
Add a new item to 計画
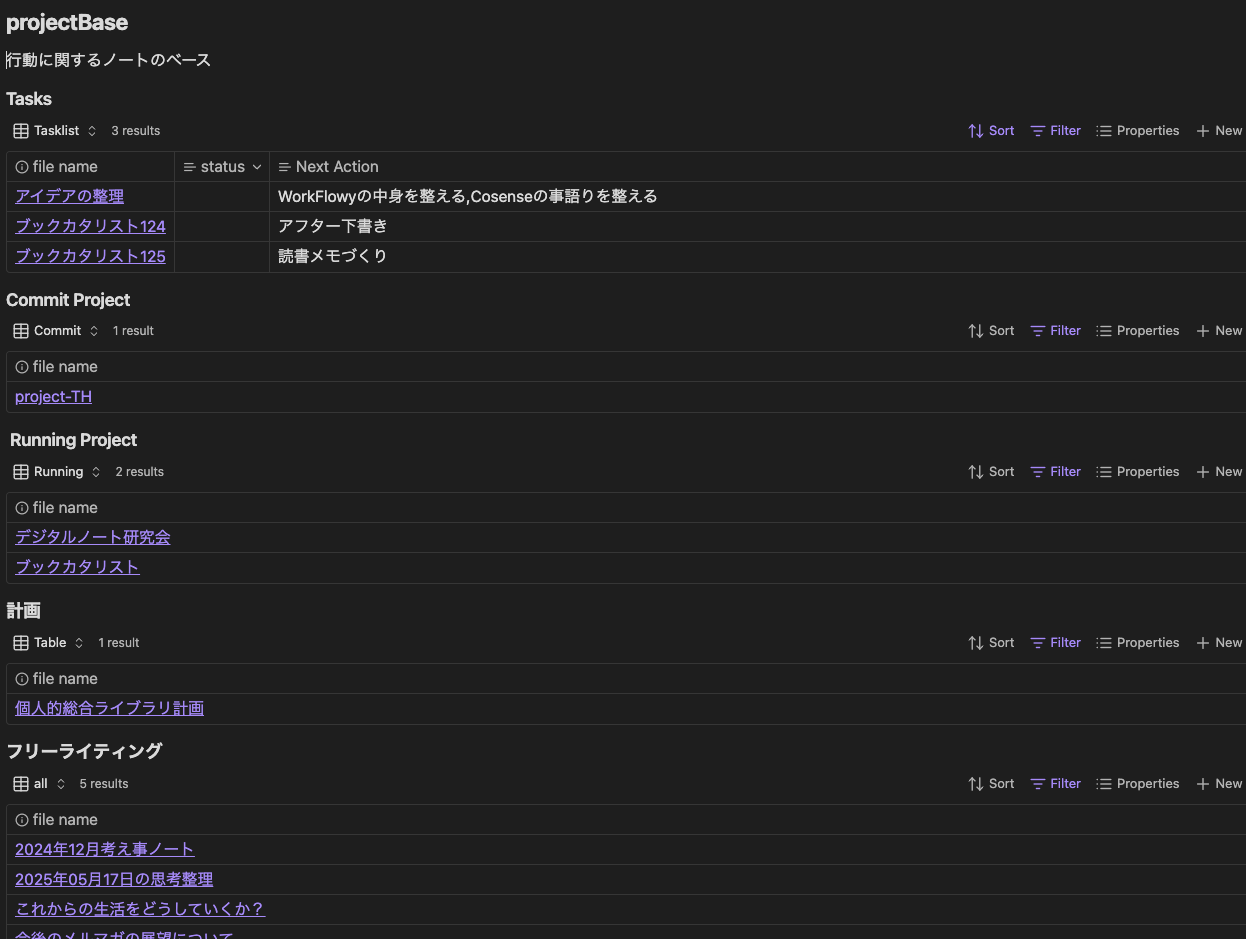1219,643
